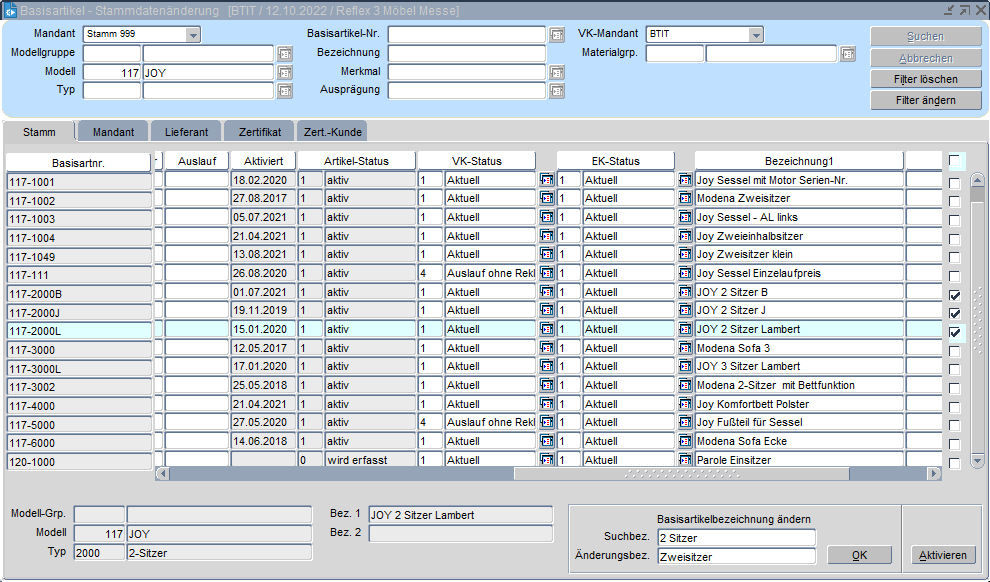The image size is (990, 582).
Task: Toggle the select-all checkbox in table header
Action: tap(955, 161)
